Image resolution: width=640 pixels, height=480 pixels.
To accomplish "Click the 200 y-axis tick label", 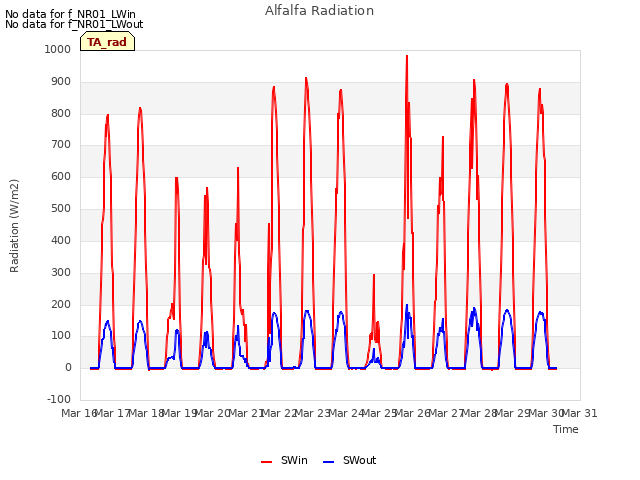I will [61, 304].
